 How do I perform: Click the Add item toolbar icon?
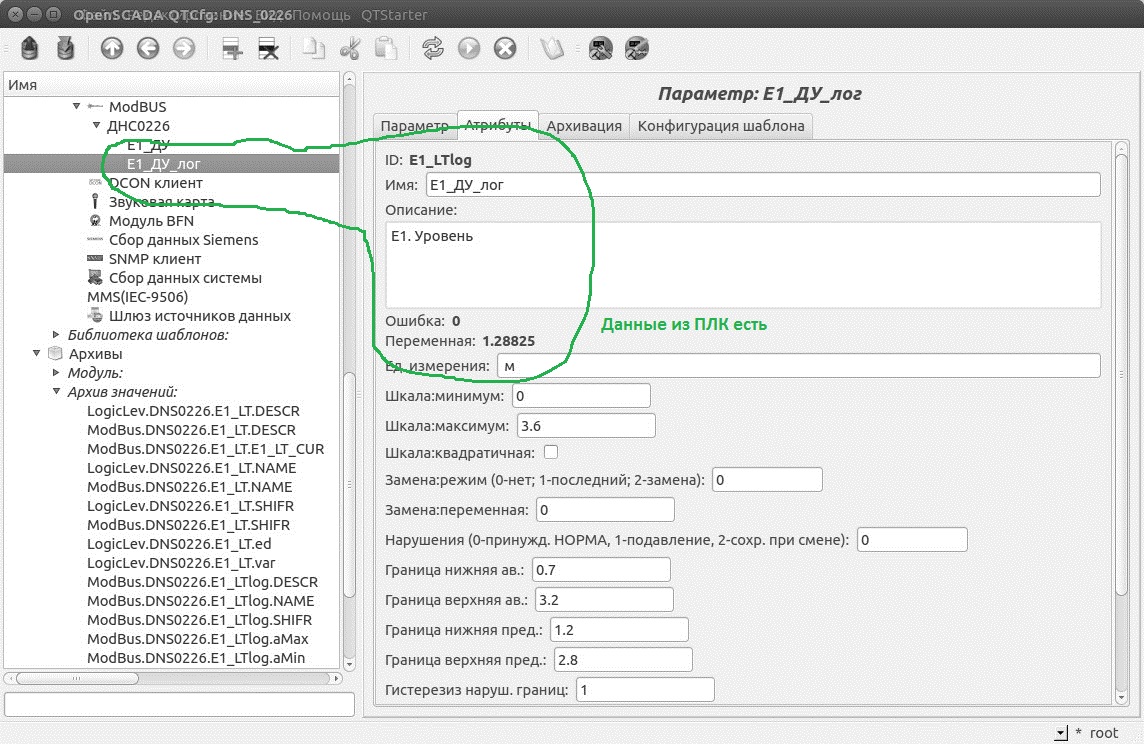233,48
